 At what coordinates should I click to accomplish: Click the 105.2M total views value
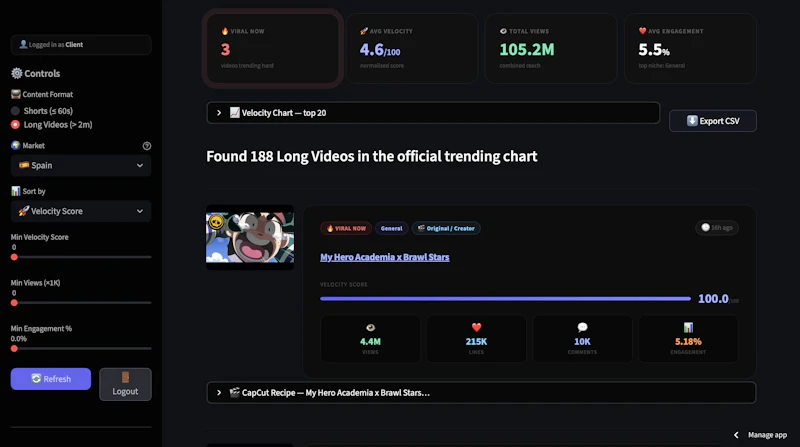(527, 49)
